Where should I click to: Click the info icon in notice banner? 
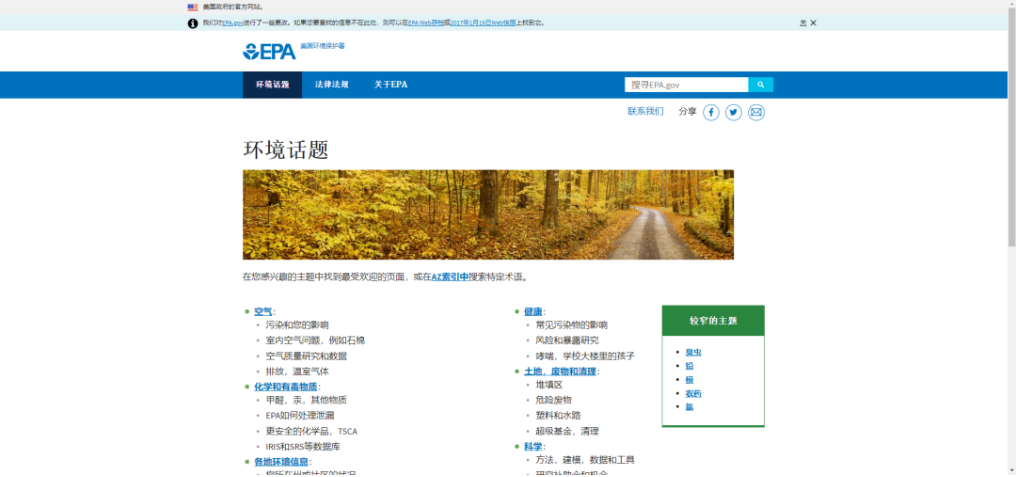pyautogui.click(x=192, y=23)
